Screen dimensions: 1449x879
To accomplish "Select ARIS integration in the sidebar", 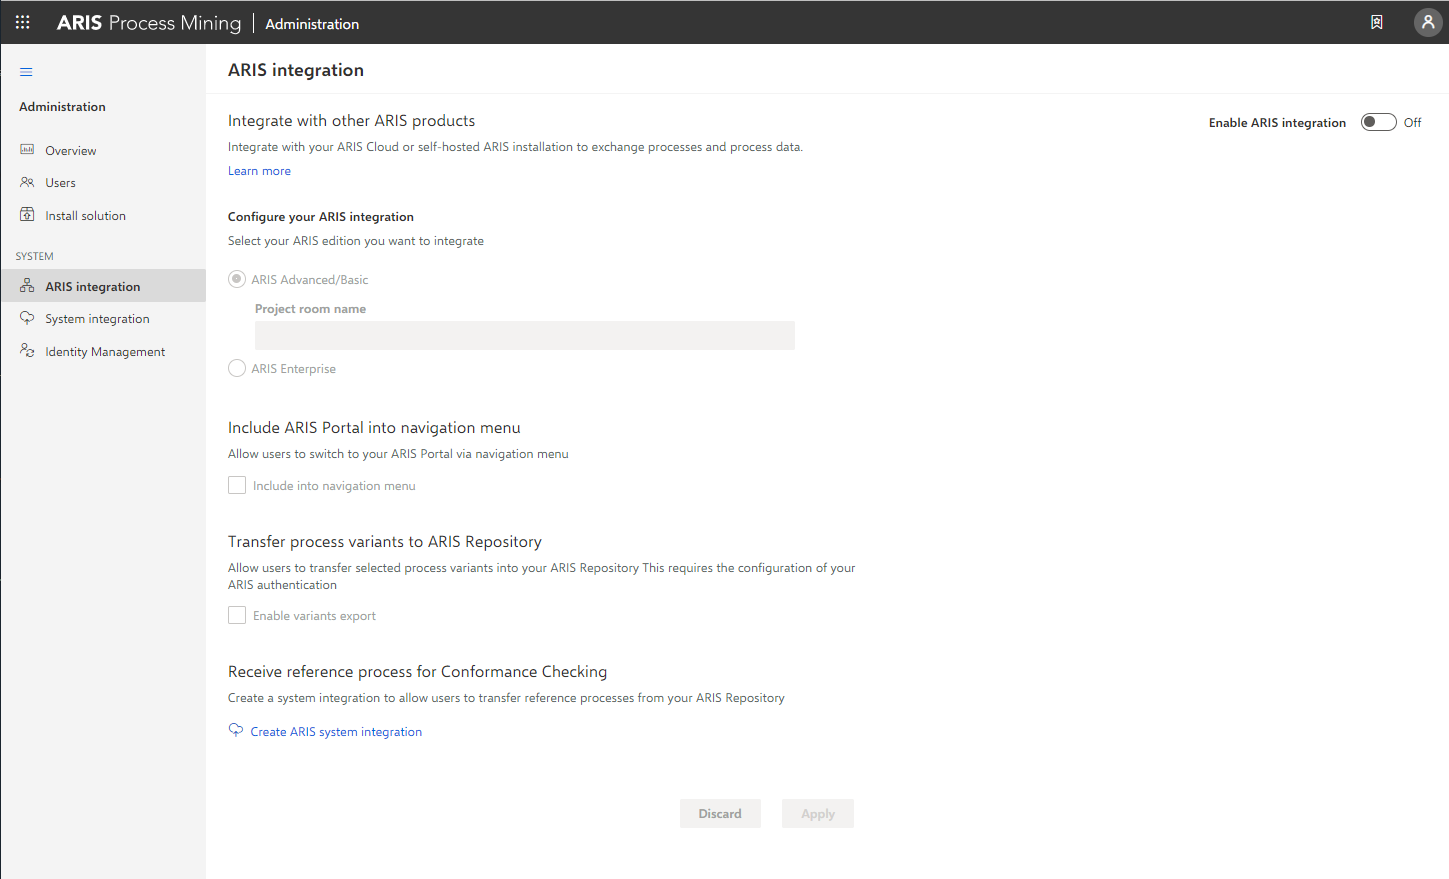I will tap(103, 286).
